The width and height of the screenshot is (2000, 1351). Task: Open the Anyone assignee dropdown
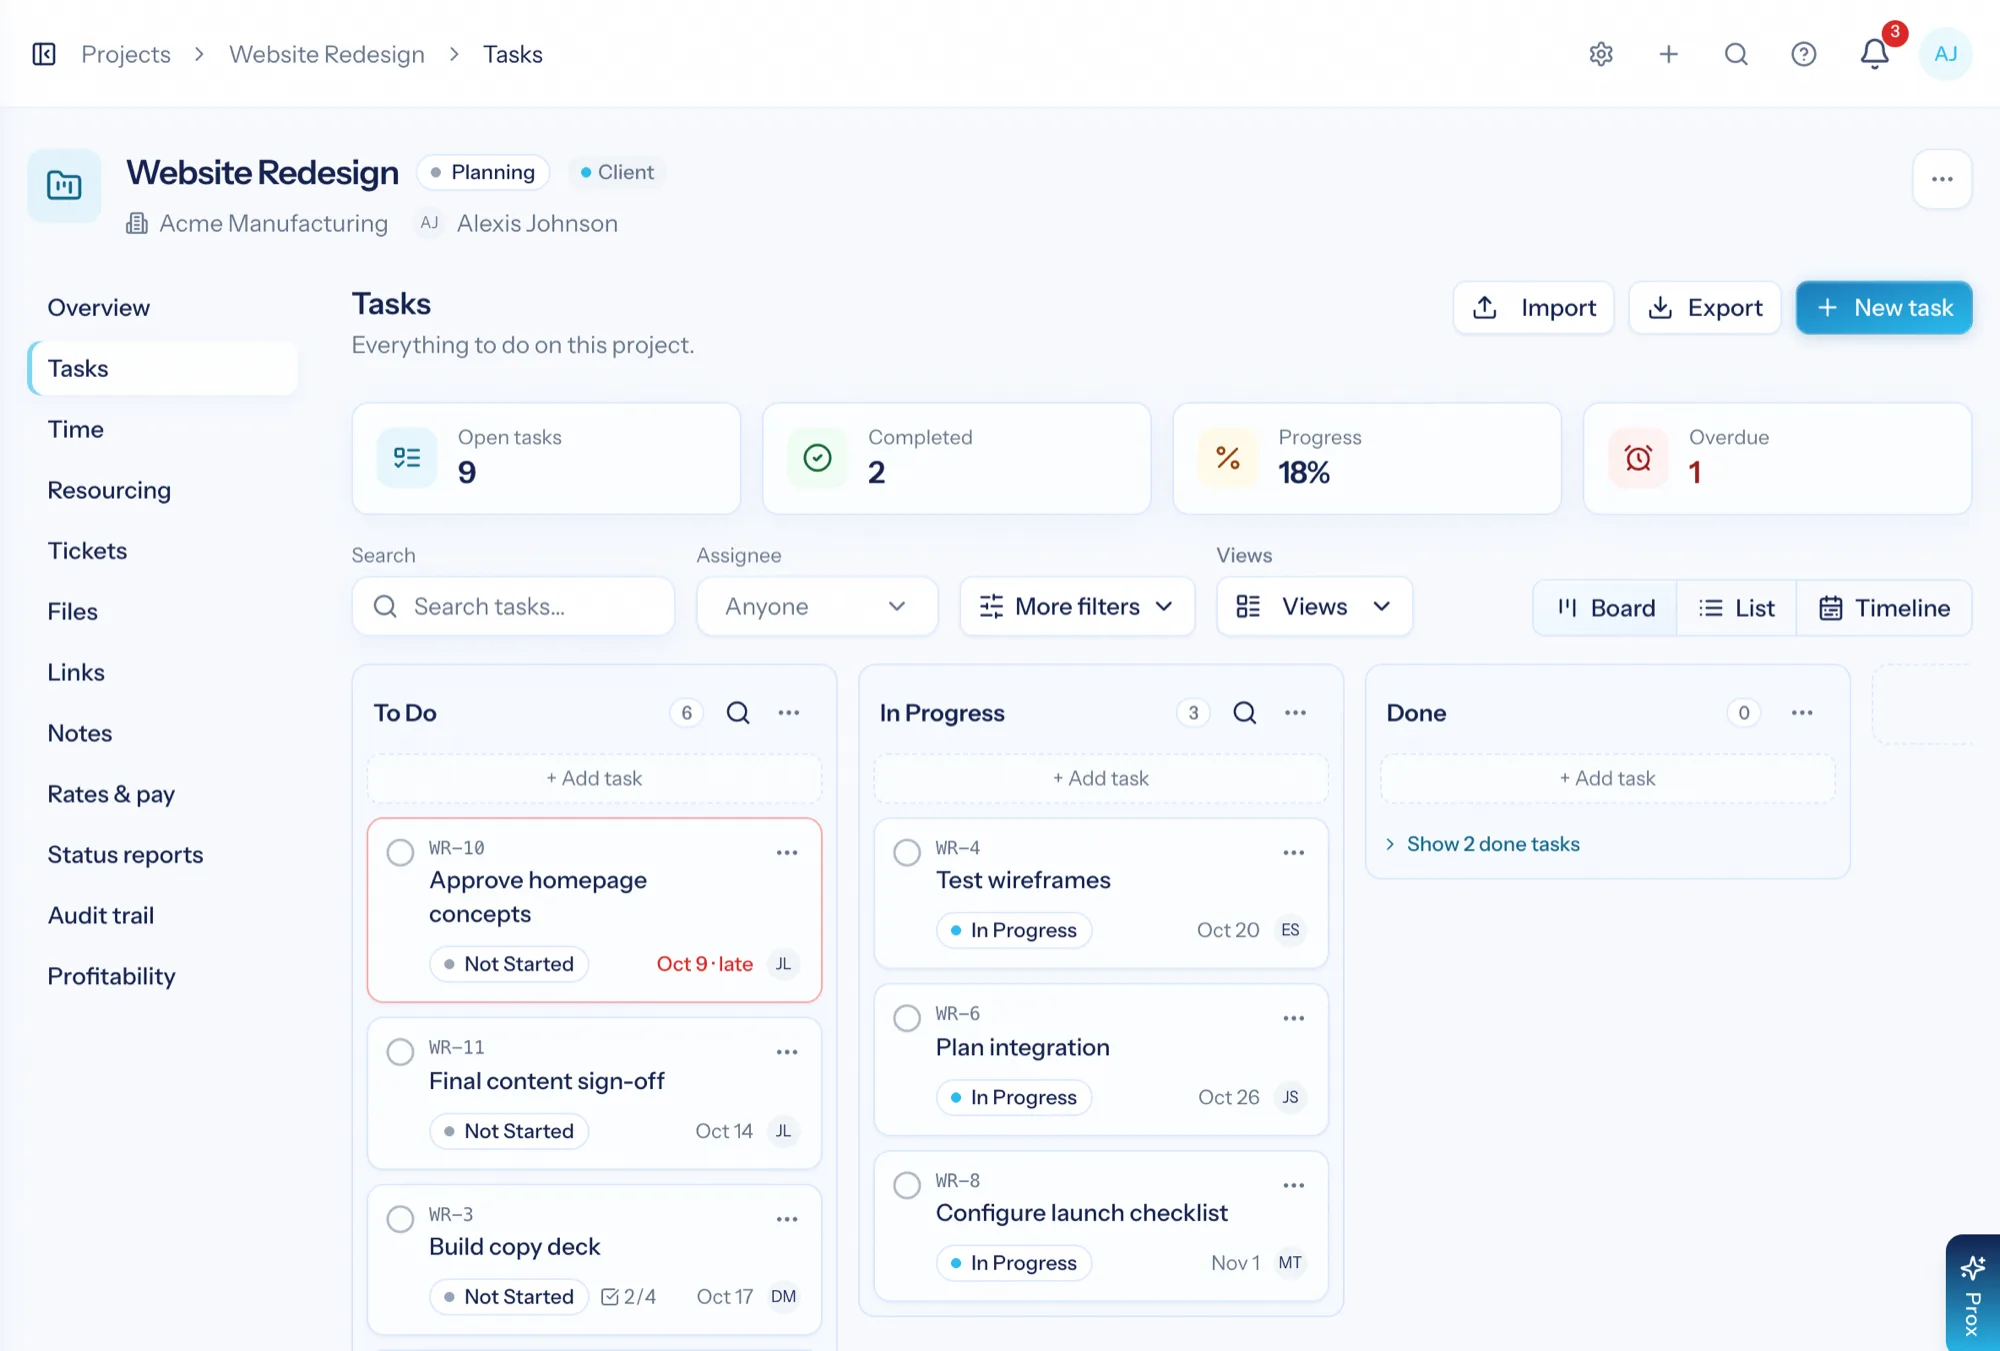[817, 606]
